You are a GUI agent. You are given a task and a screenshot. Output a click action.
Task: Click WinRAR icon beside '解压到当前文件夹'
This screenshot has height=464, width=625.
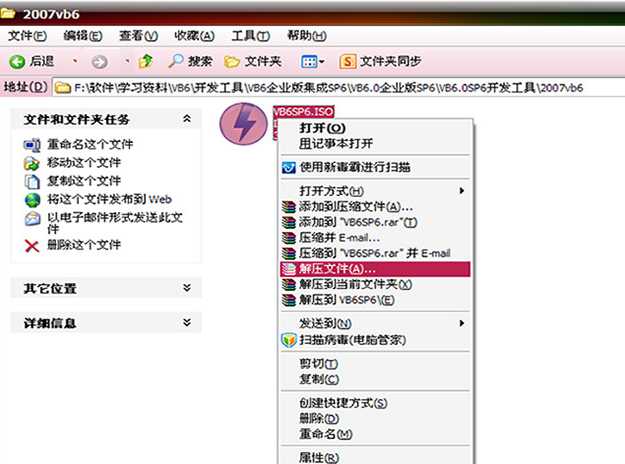point(289,285)
